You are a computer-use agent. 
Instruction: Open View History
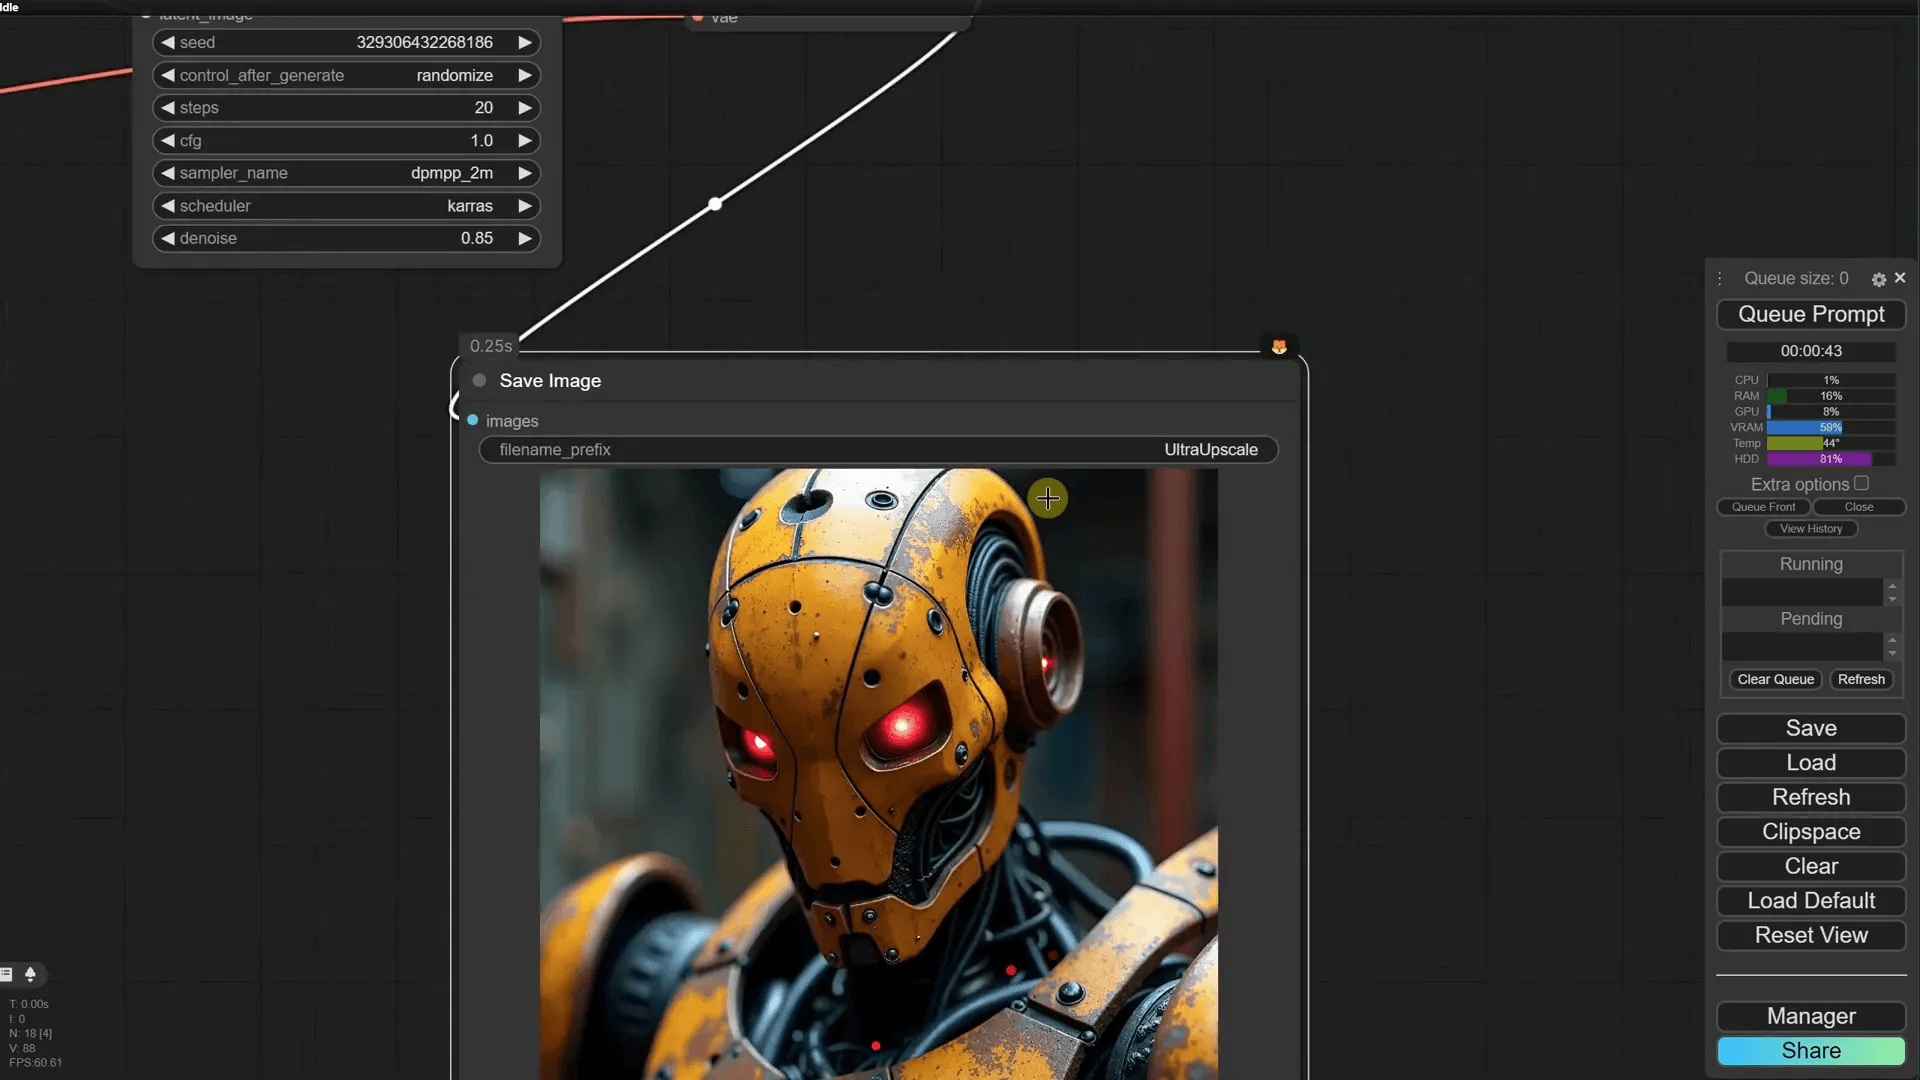pos(1811,528)
